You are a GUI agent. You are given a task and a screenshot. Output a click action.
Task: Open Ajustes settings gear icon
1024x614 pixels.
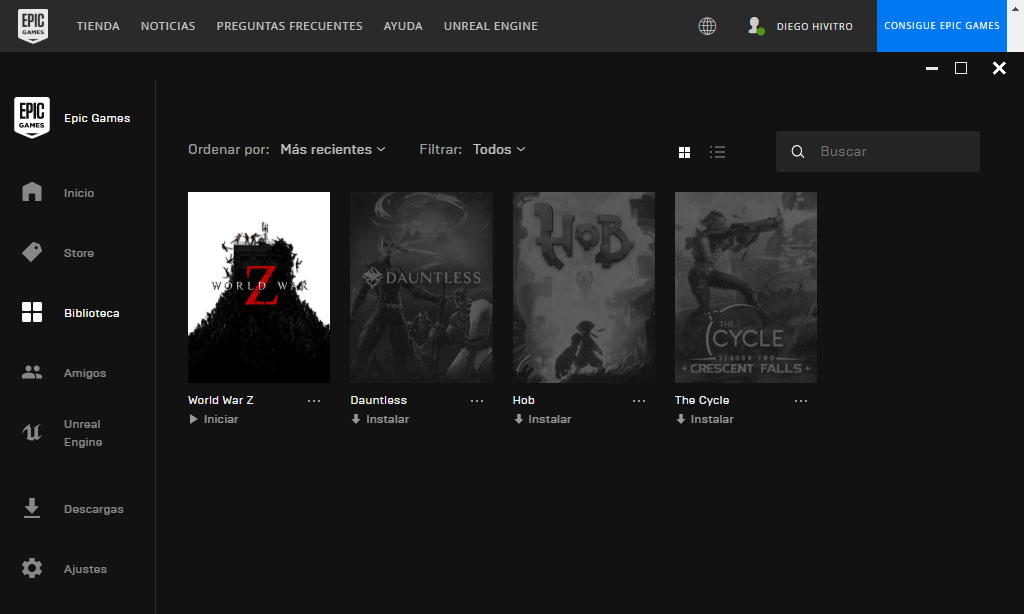[x=31, y=568]
